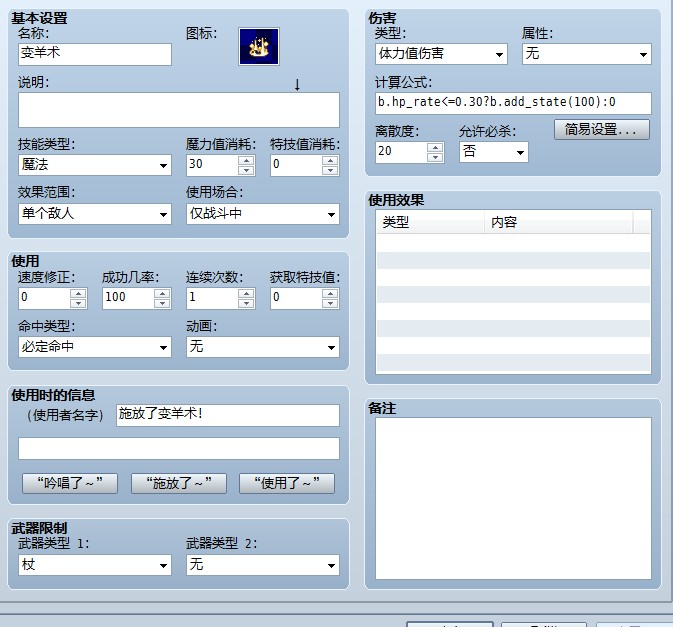Click the first empty row in 使用效果 list

513,243
